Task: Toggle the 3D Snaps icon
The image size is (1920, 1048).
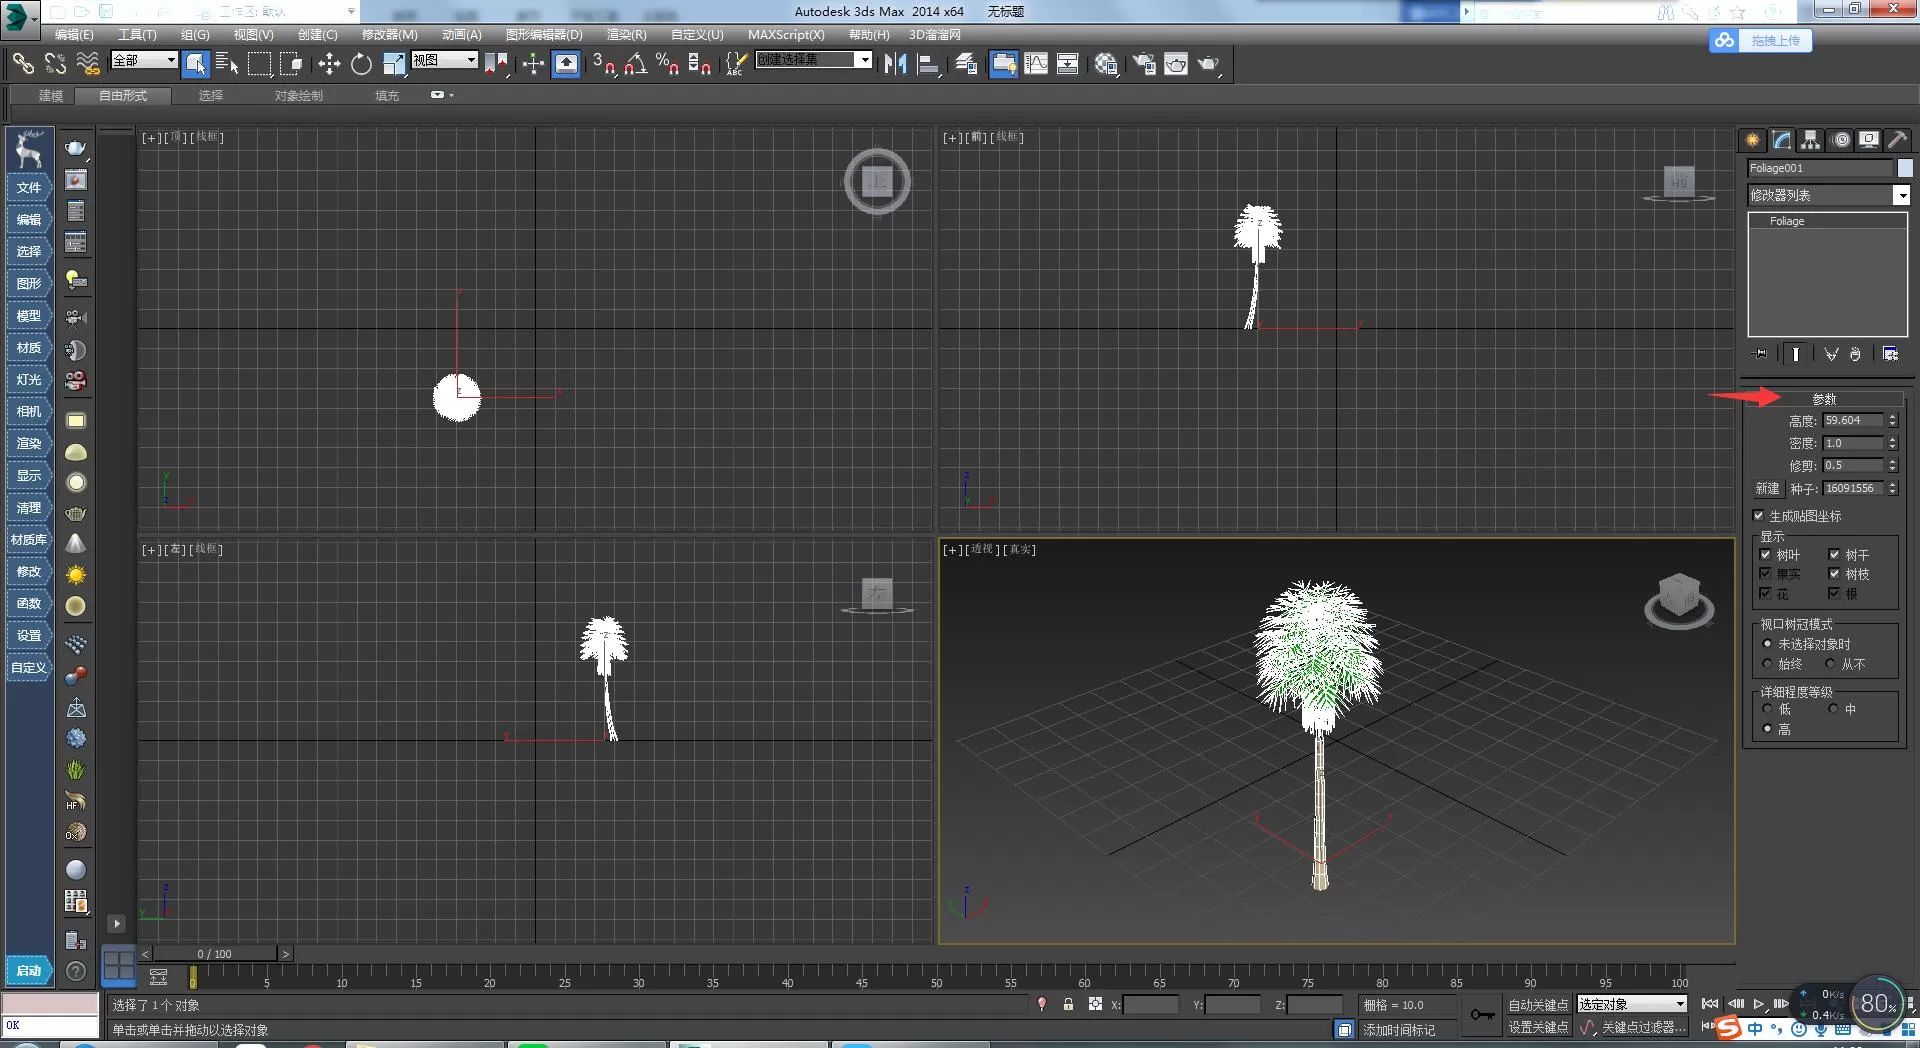Action: click(604, 64)
